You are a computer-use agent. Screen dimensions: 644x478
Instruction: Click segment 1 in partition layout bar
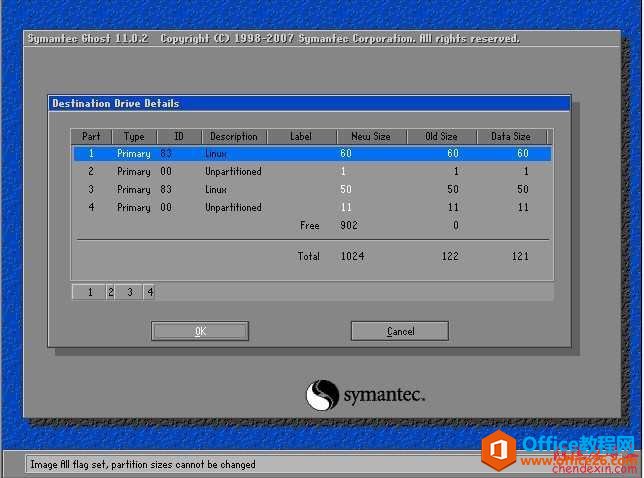click(x=89, y=292)
